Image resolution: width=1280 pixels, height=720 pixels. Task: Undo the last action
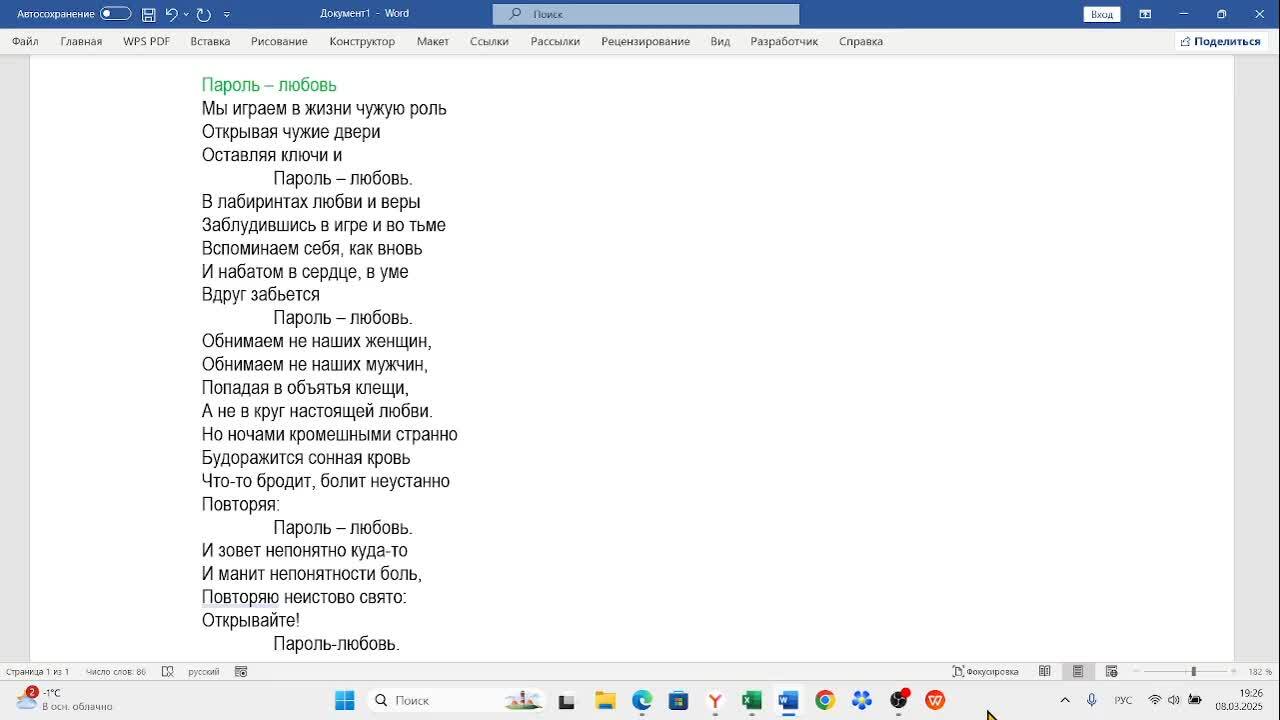click(x=171, y=14)
